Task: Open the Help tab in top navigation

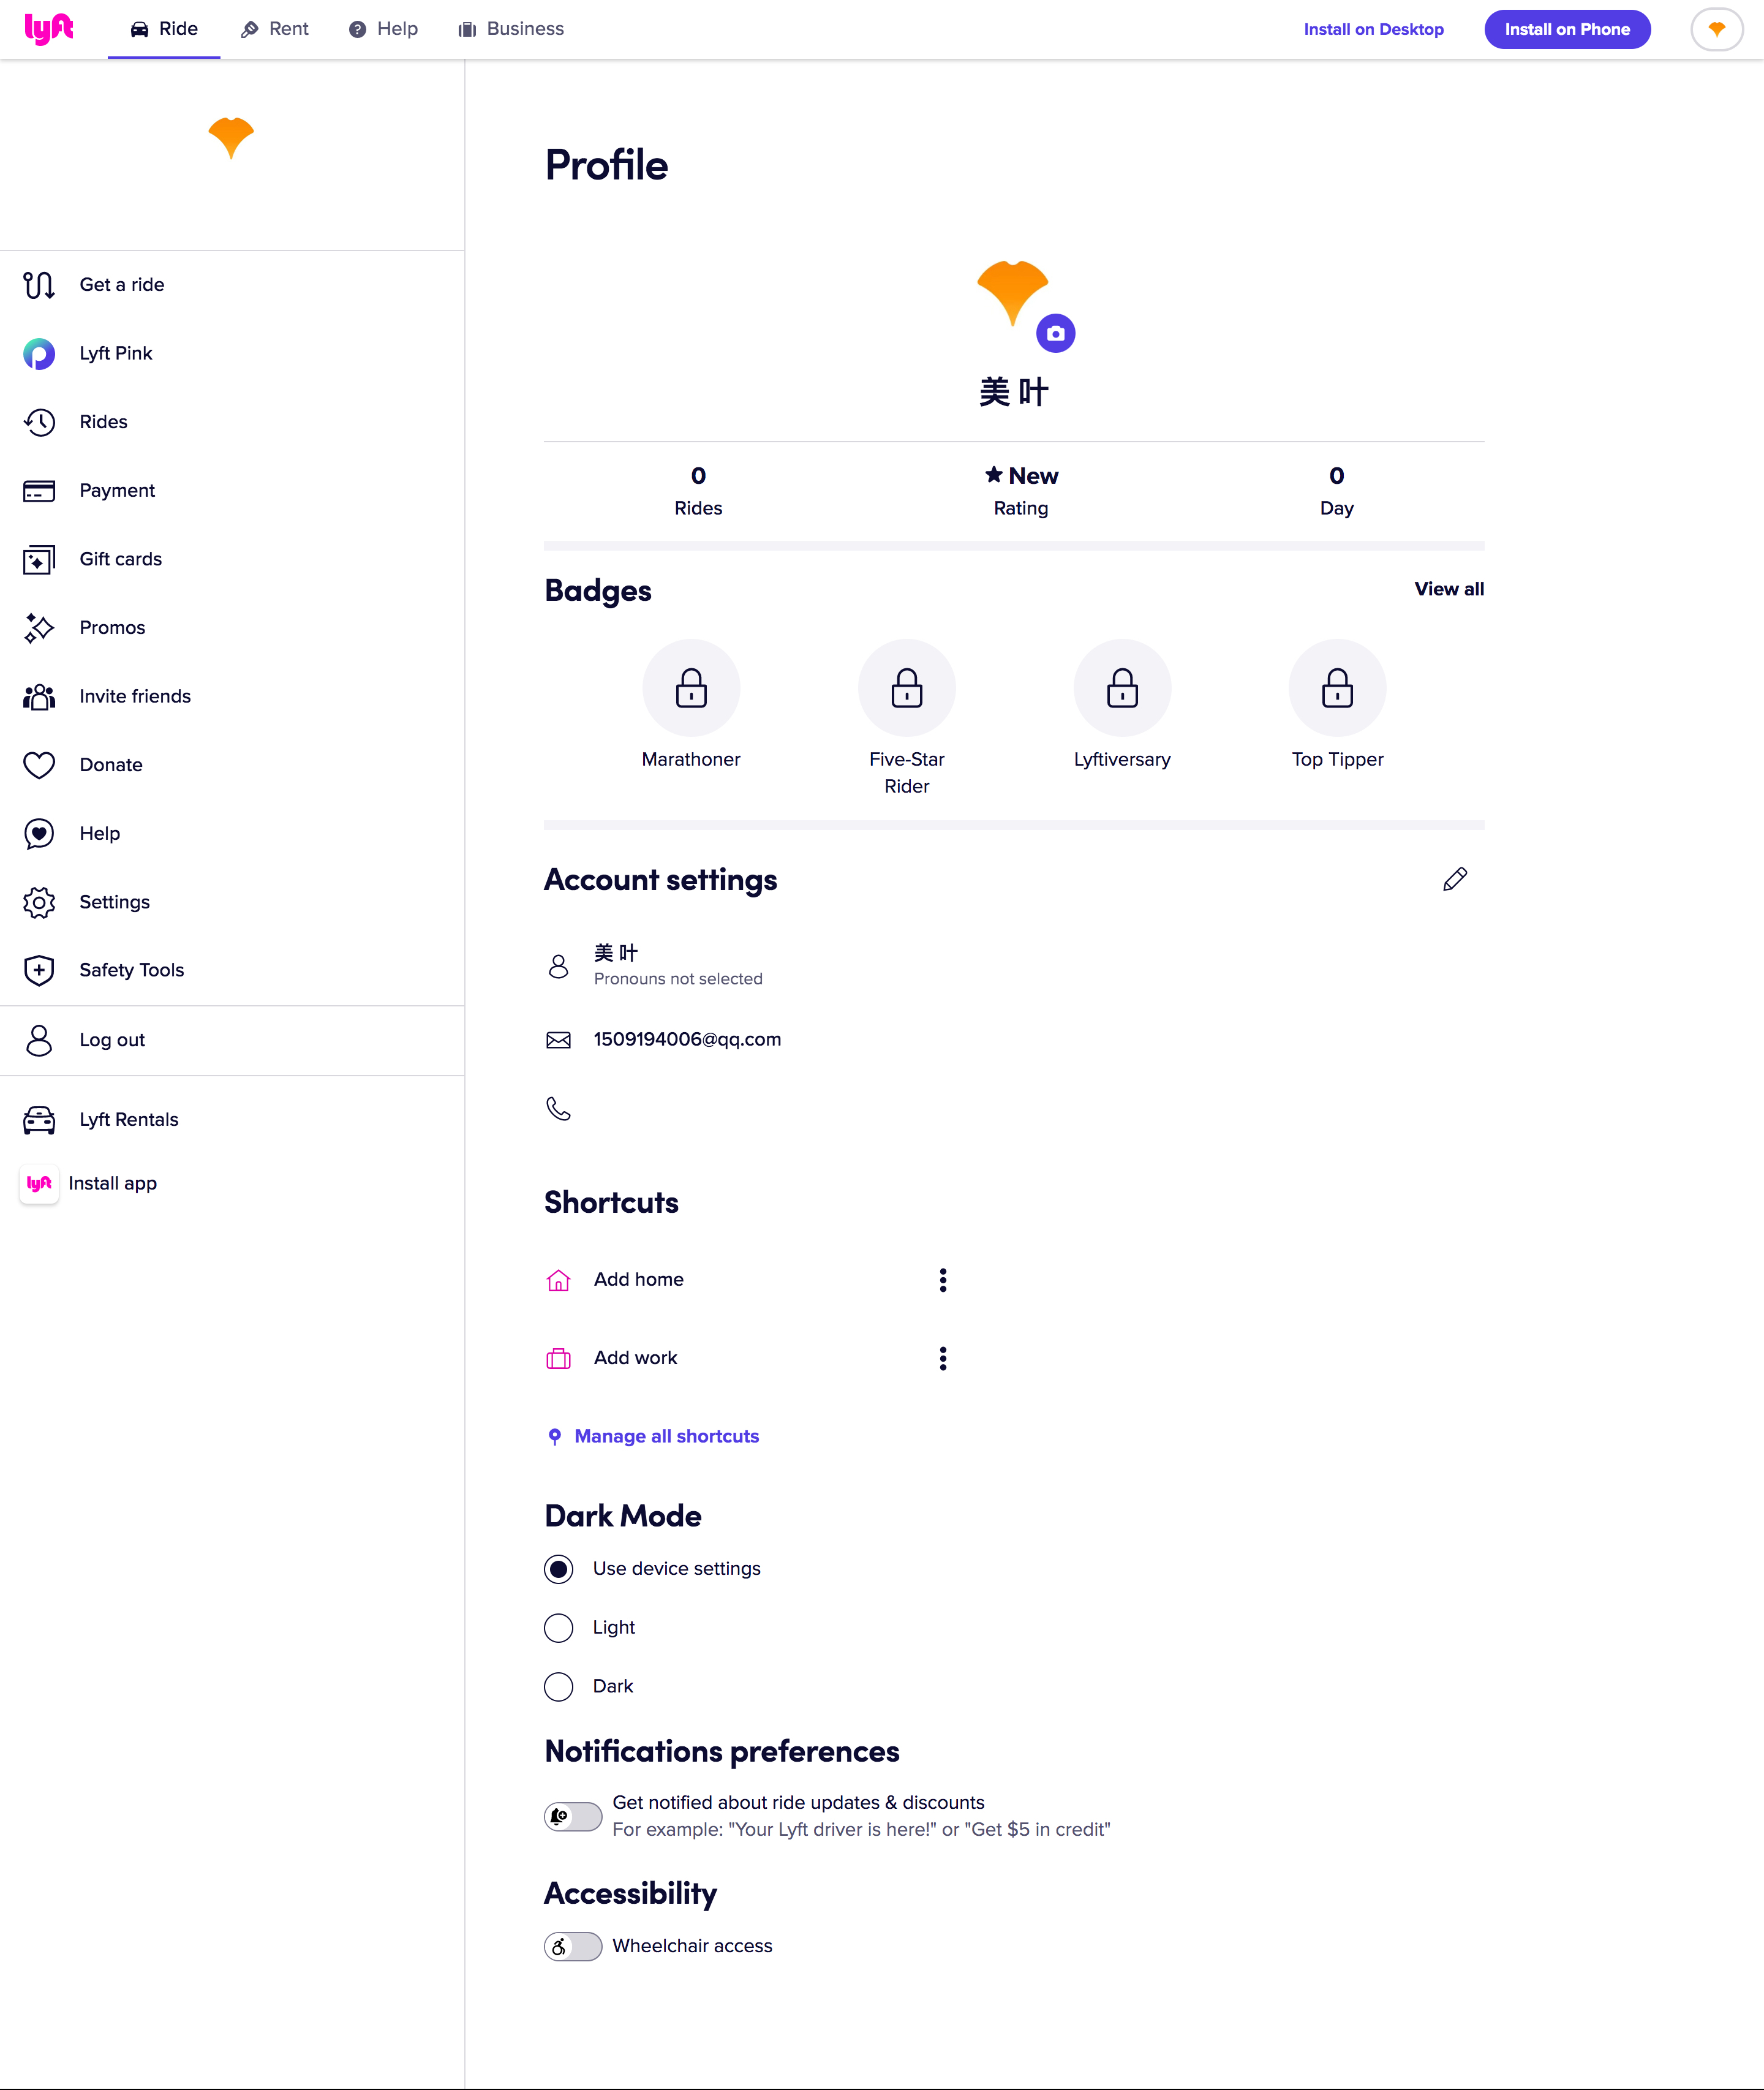Action: [x=383, y=29]
